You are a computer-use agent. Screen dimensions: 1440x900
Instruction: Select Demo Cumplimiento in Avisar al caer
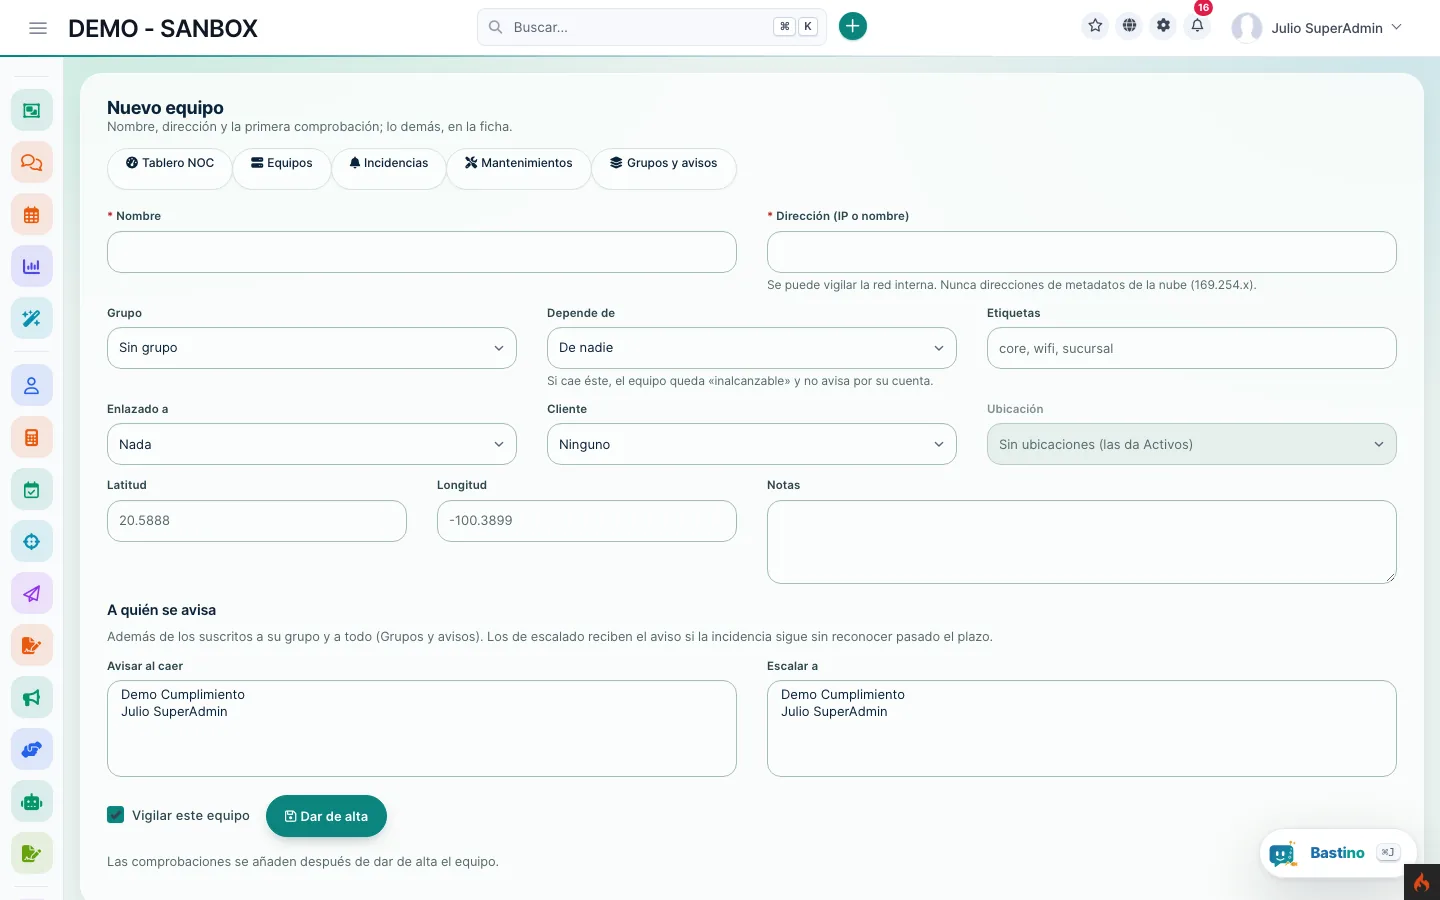(x=183, y=694)
